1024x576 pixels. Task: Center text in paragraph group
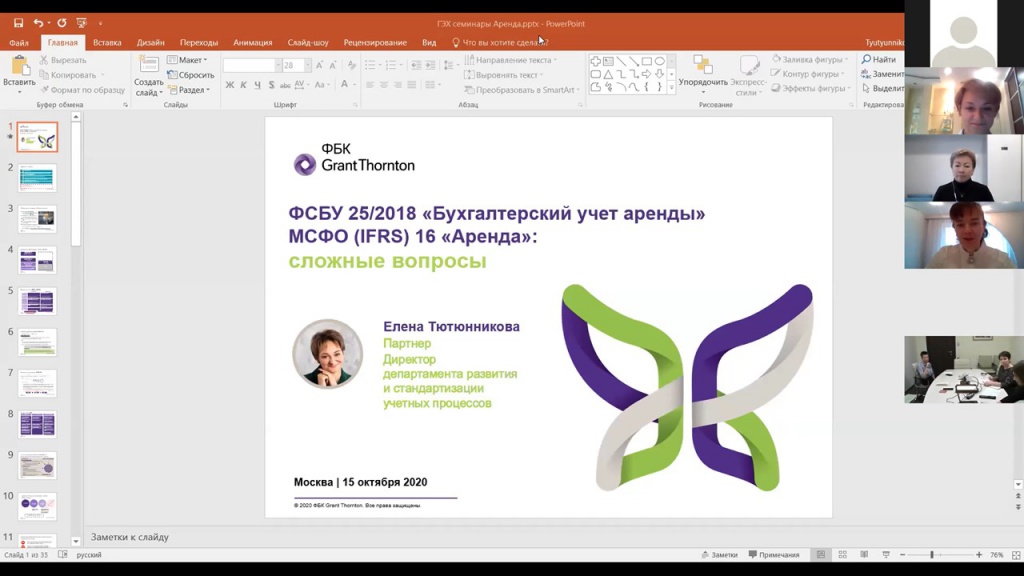click(384, 85)
